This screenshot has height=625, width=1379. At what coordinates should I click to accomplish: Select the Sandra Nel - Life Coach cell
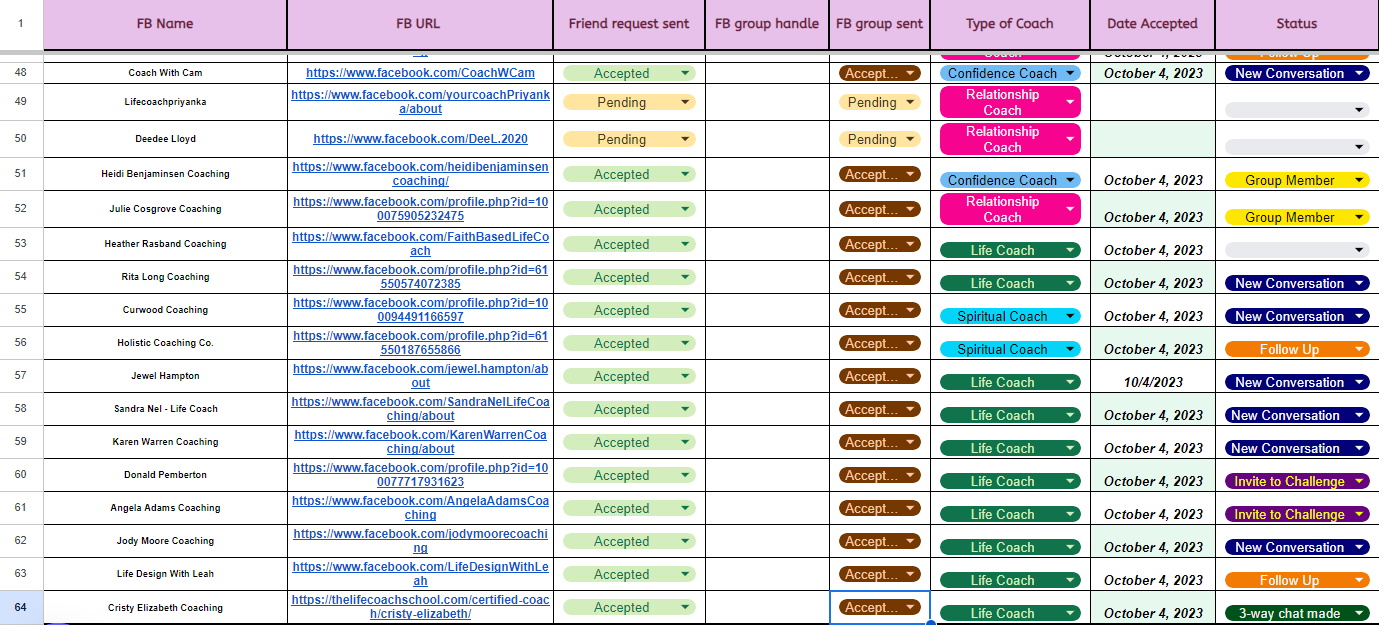click(x=165, y=409)
